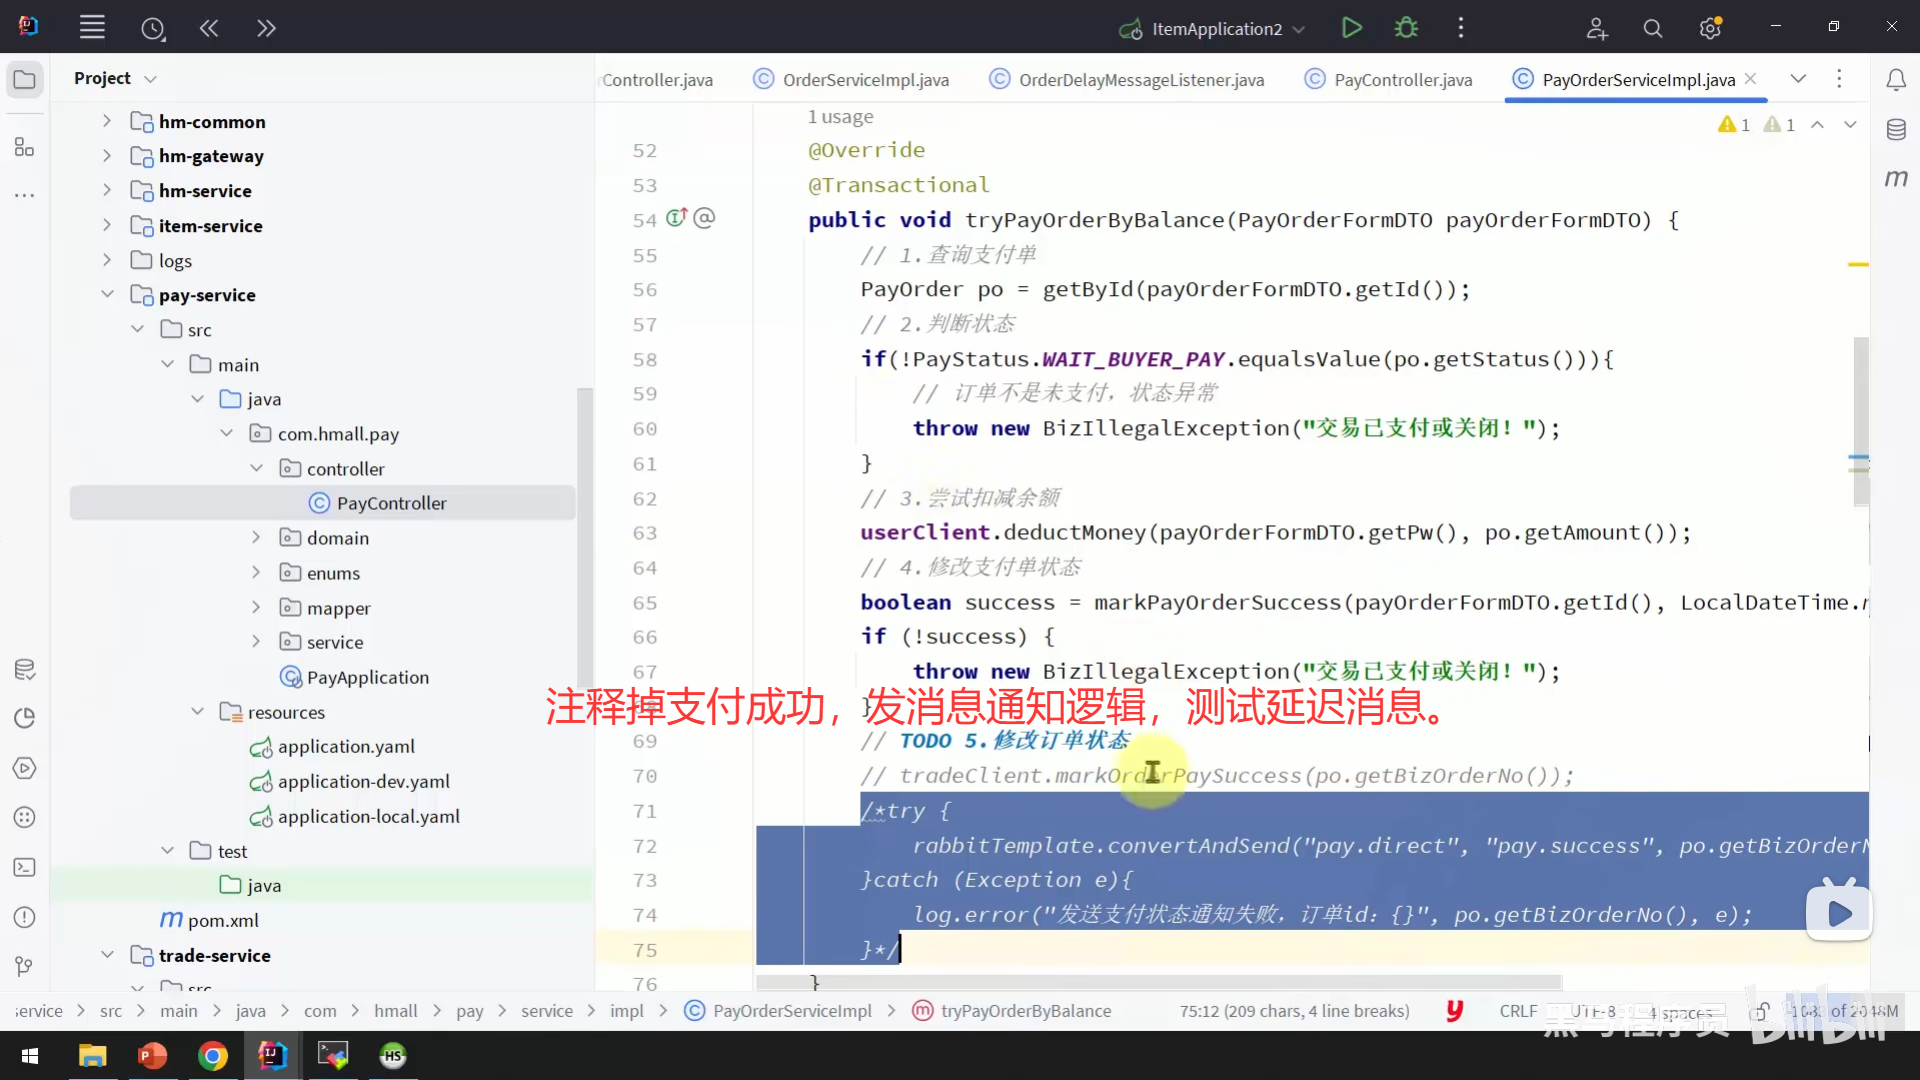Screen dimensions: 1920x1080
Task: Collapse the pay-service module folder
Action: [x=107, y=294]
